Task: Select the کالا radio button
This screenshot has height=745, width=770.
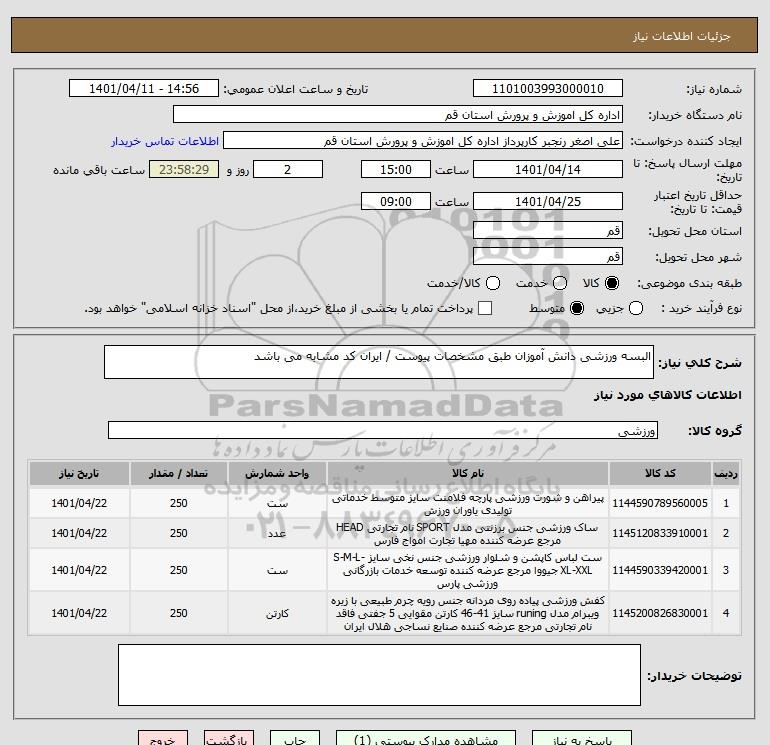Action: pos(612,283)
